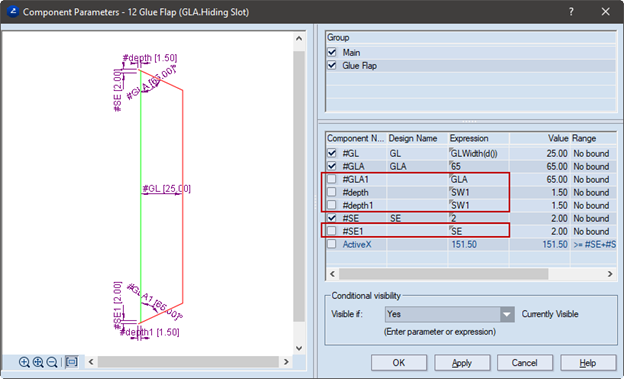Viewport: 624px width, 379px height.
Task: Click the parameter table scroll right arrow
Action: click(610, 274)
